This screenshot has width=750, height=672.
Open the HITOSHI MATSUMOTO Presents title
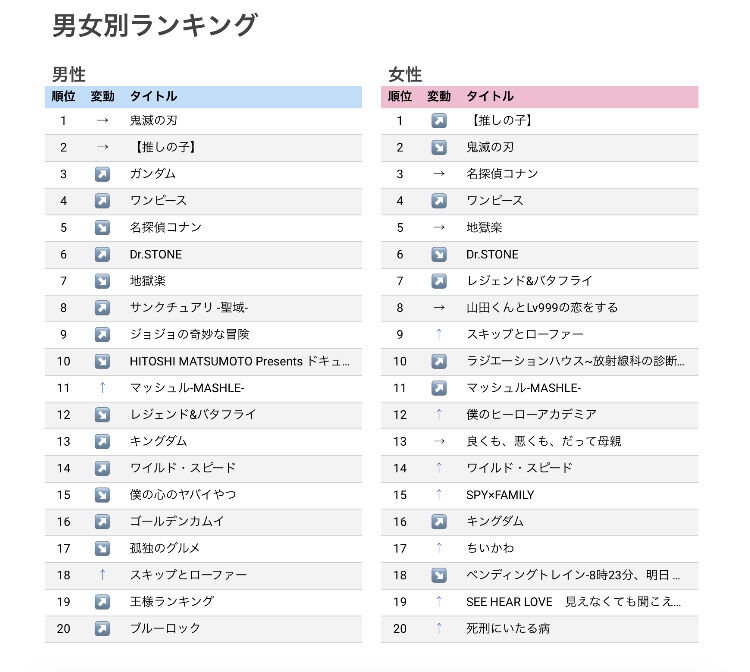coord(239,361)
